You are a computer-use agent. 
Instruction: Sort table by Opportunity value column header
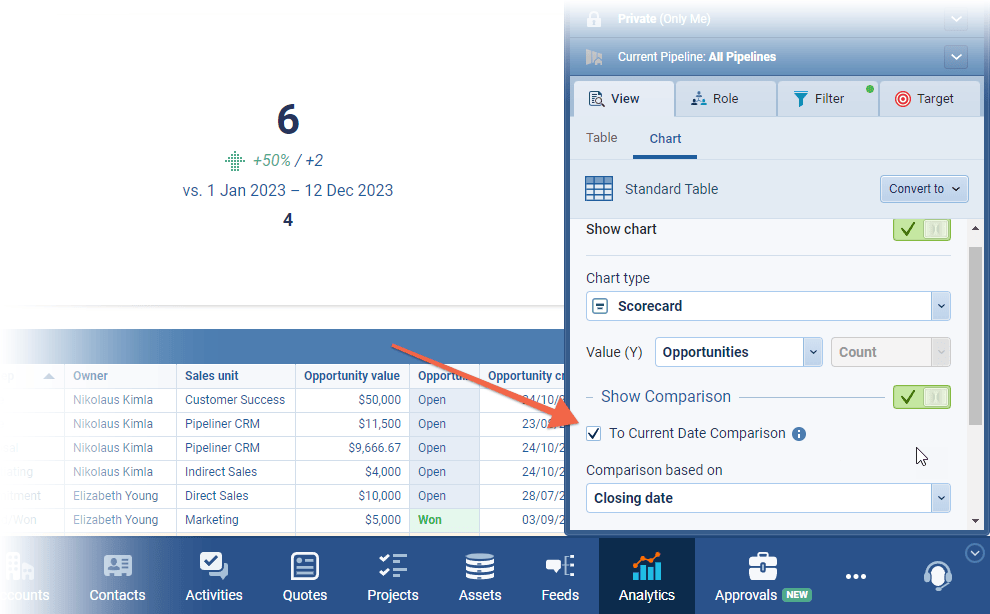click(351, 376)
